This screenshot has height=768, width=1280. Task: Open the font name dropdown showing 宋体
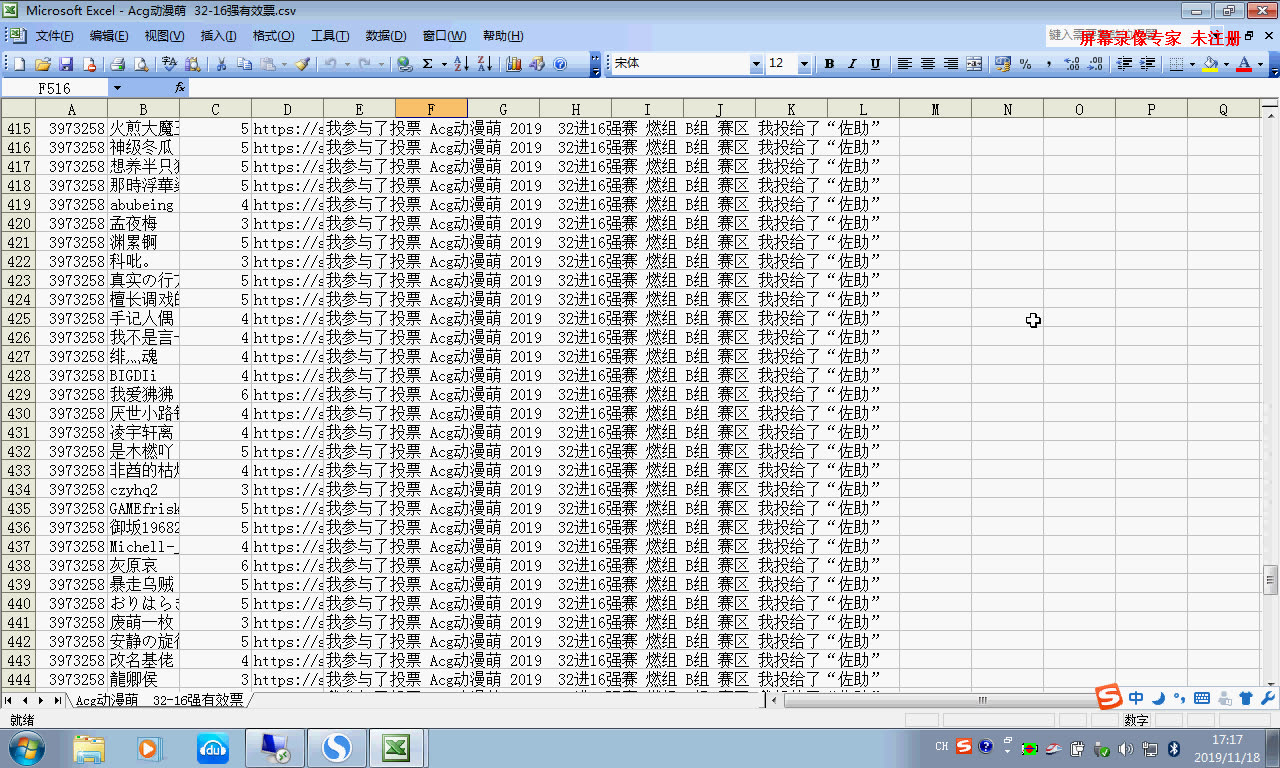[756, 64]
